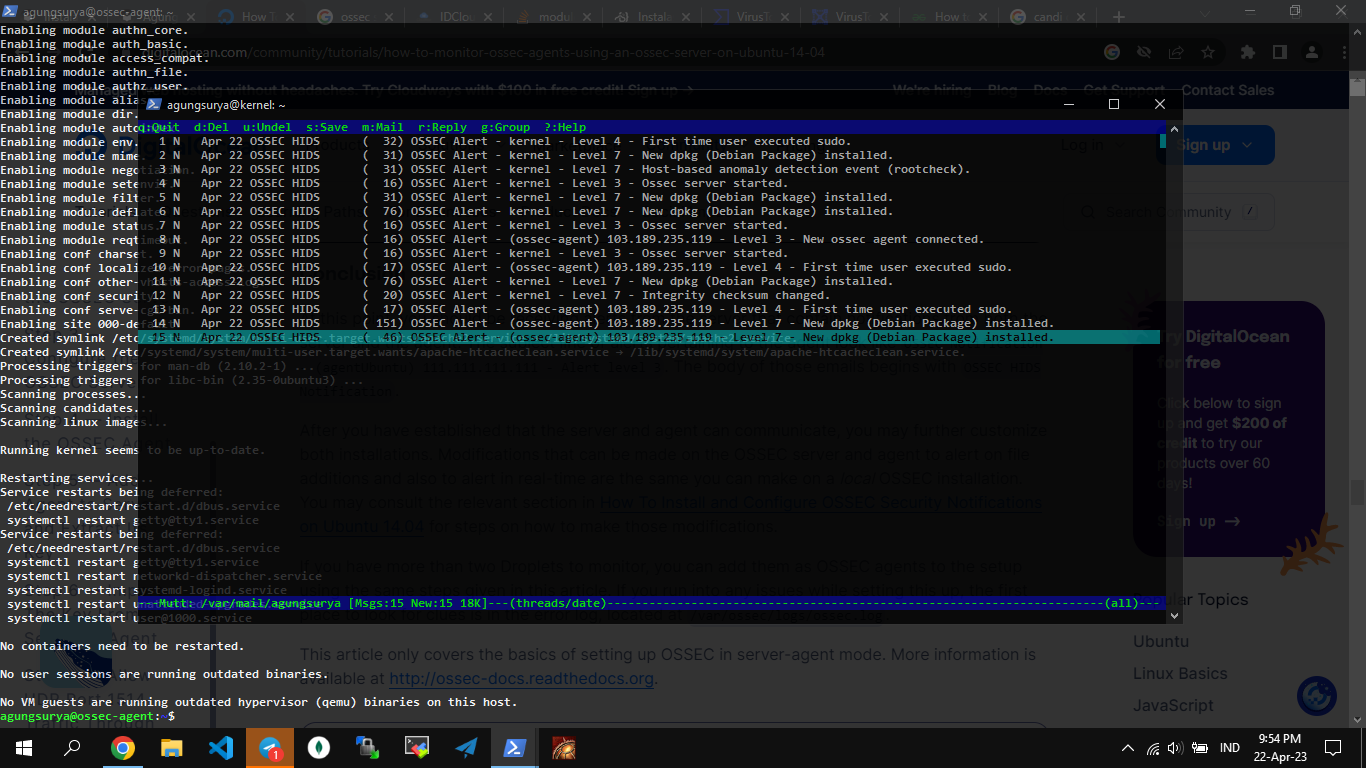Open File Explorer in the taskbar
This screenshot has height=768, width=1366.
[x=172, y=748]
